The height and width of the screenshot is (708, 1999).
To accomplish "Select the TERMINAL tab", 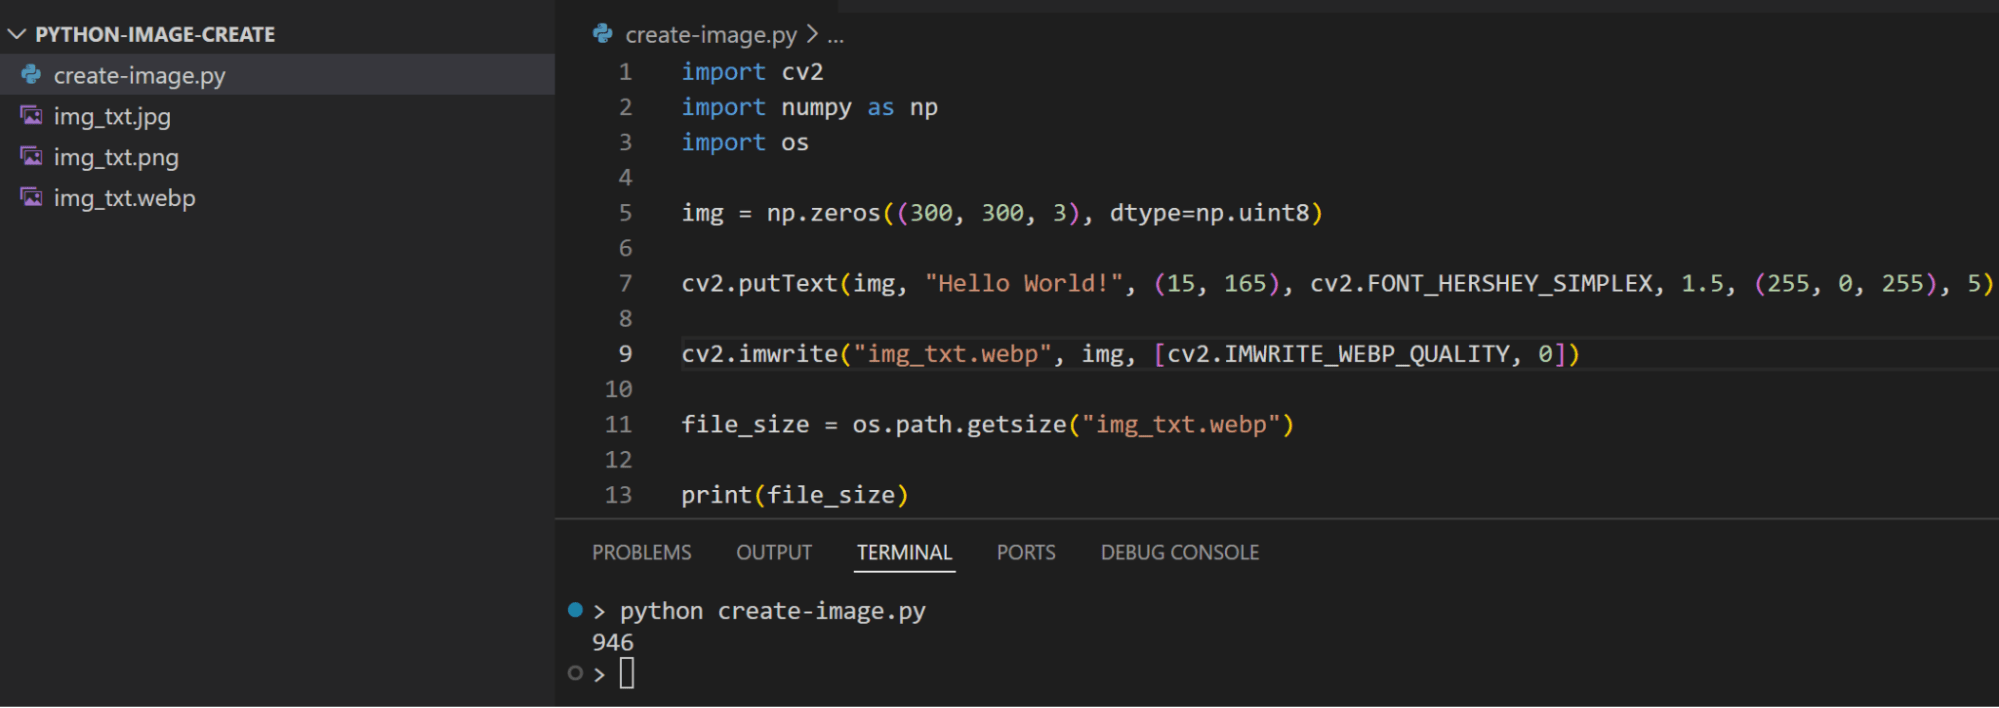I will [x=904, y=553].
